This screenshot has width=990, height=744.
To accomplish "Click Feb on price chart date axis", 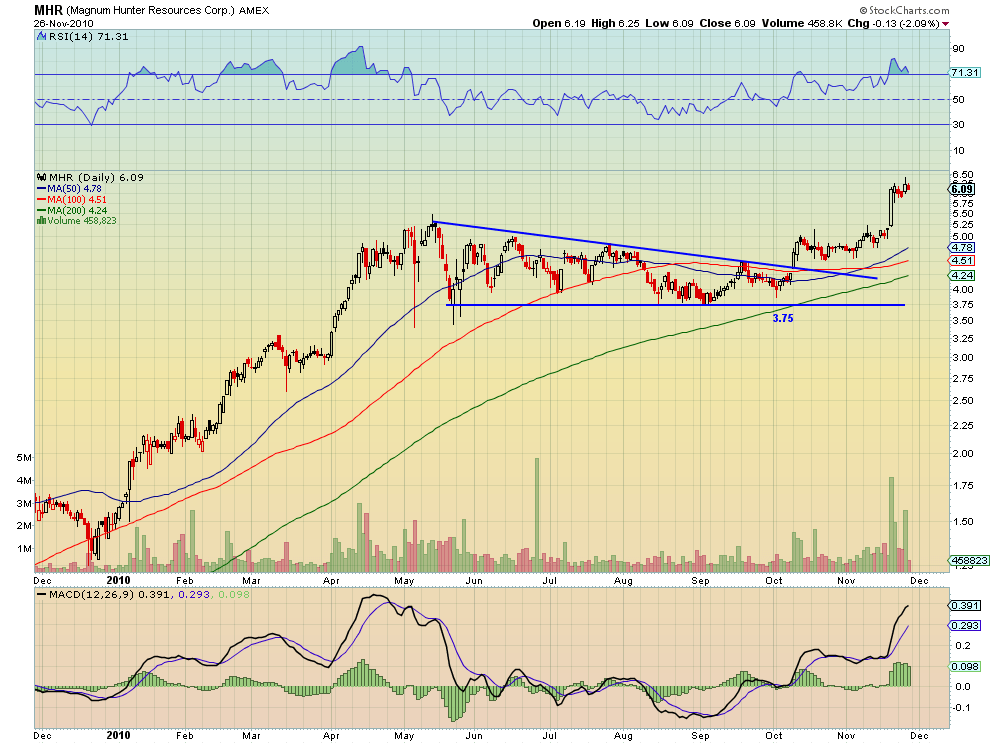I will [184, 580].
